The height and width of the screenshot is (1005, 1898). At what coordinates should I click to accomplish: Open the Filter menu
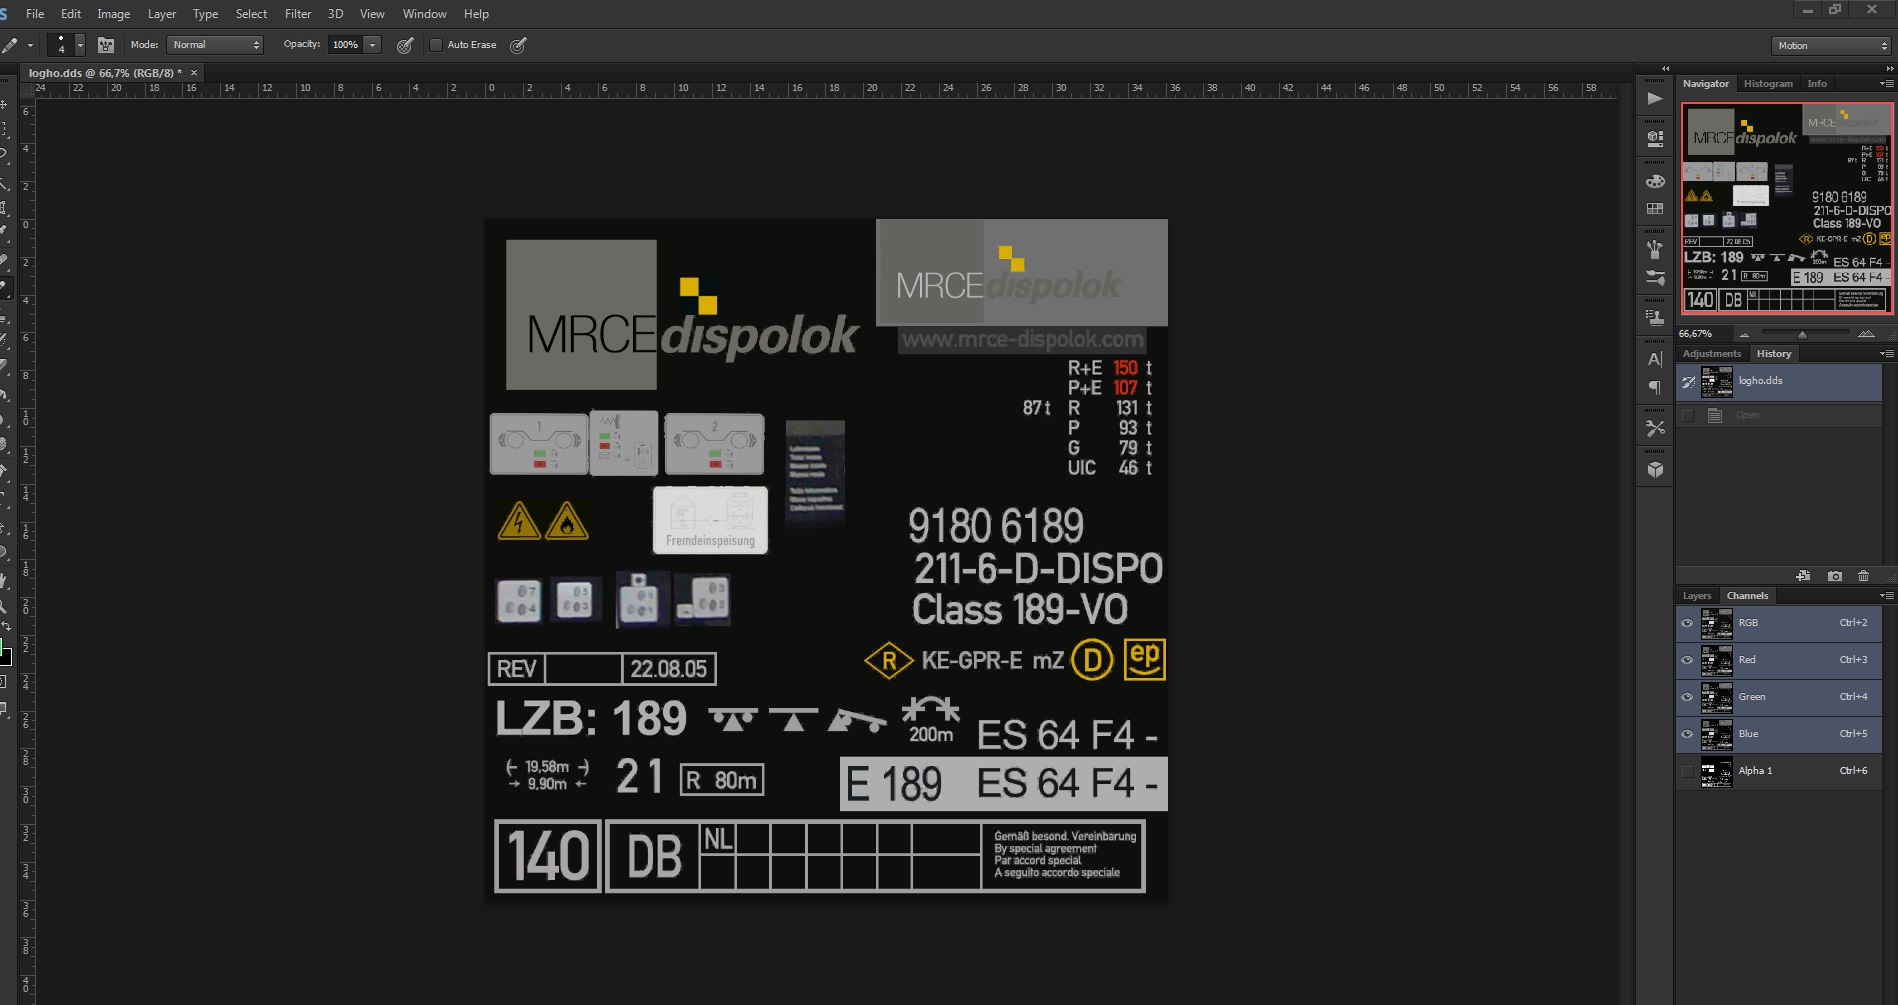click(298, 14)
